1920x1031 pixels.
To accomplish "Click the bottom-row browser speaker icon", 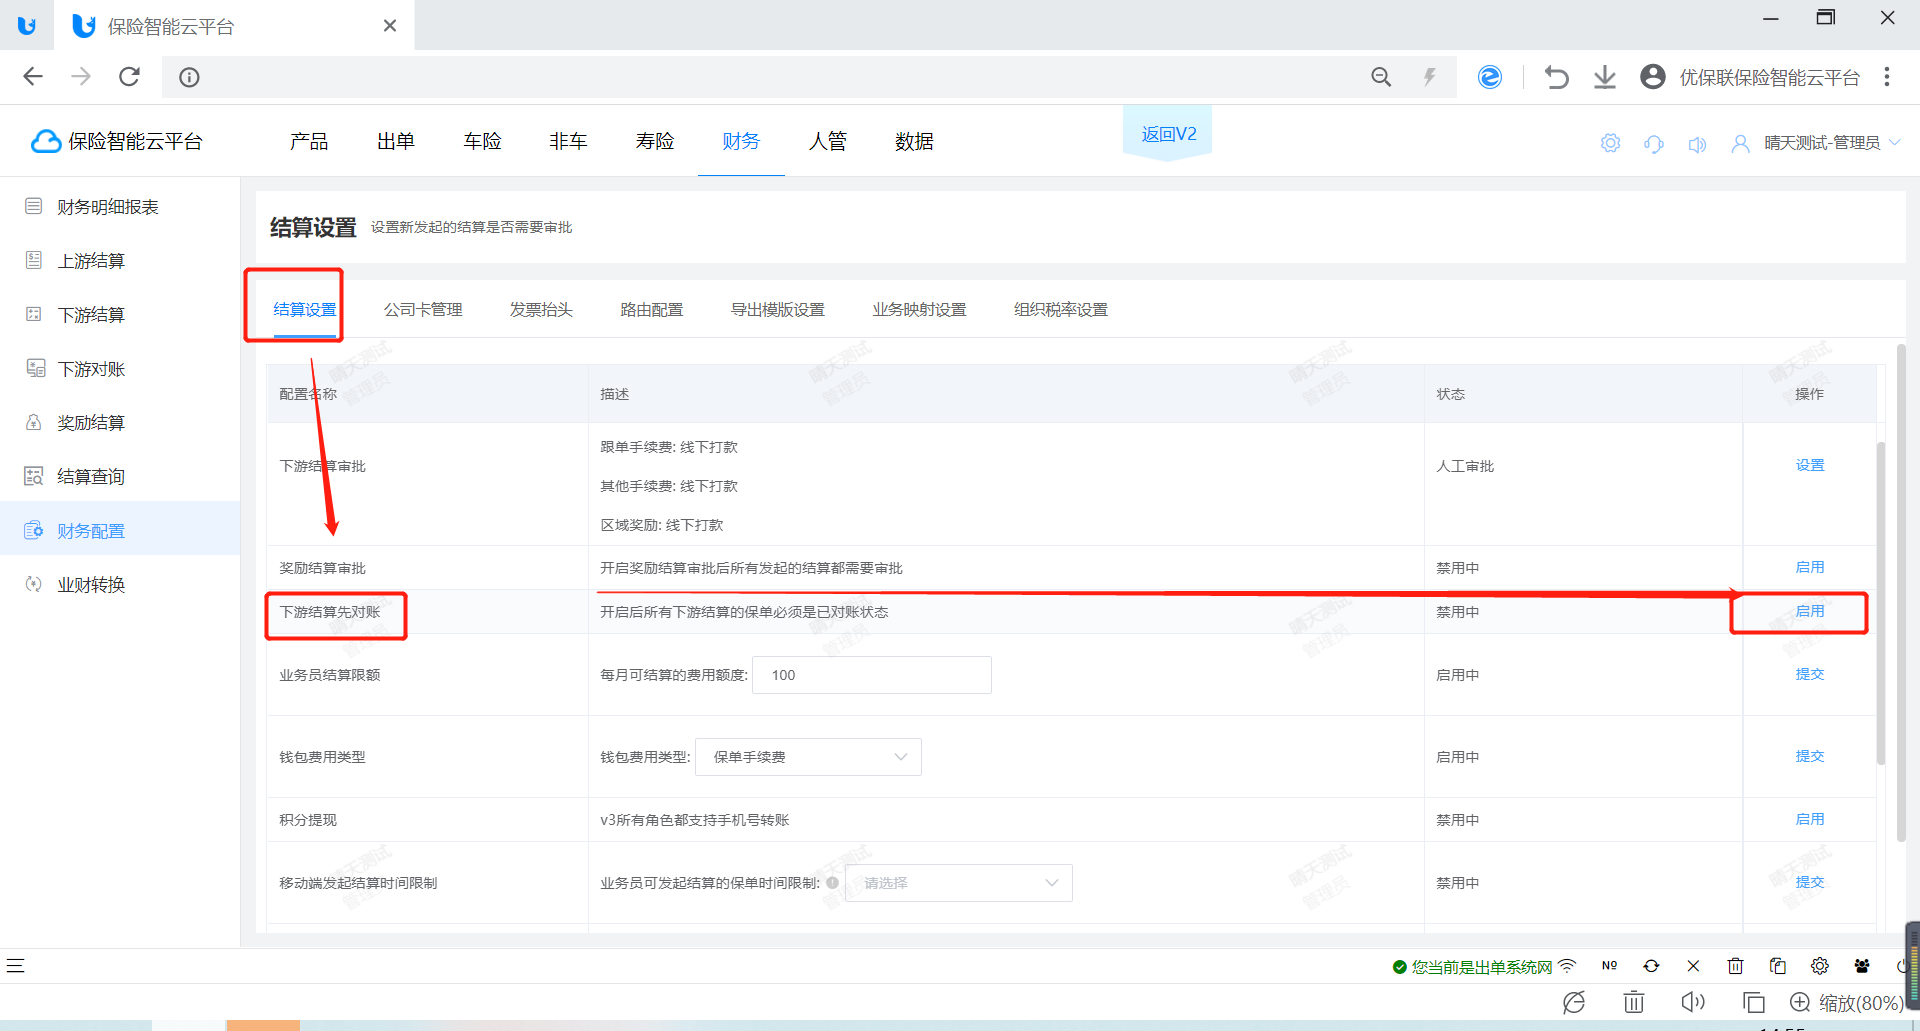I will (1692, 1002).
